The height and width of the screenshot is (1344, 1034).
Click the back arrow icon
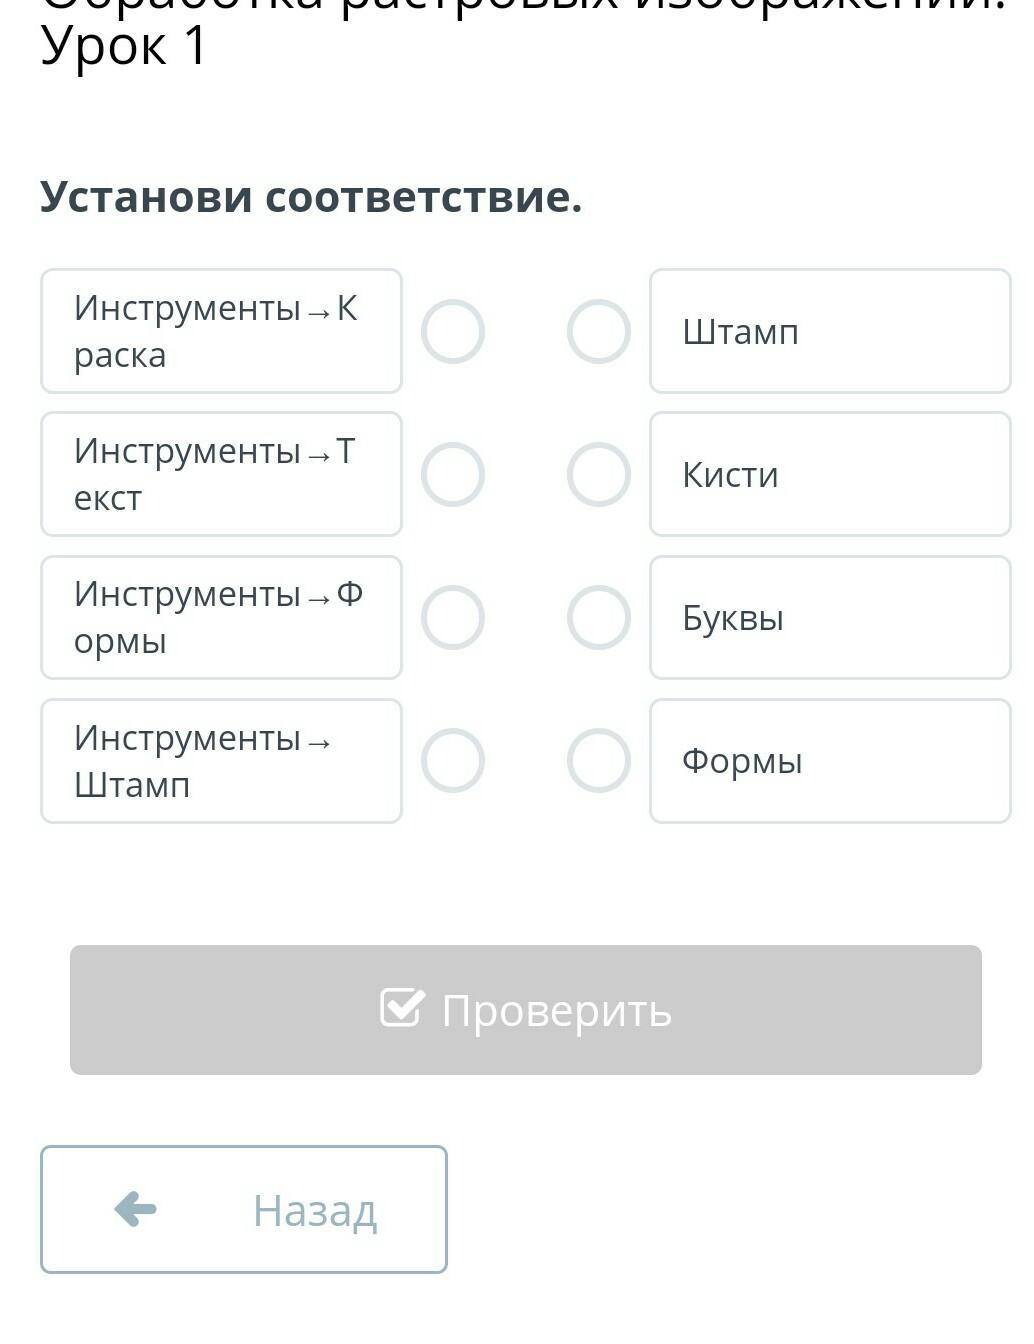click(x=135, y=1209)
